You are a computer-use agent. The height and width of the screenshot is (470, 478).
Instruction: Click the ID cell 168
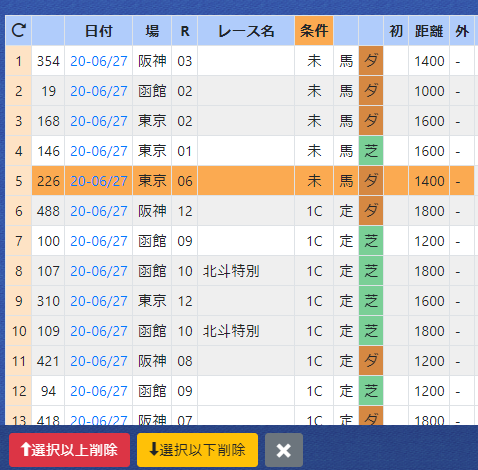48,121
